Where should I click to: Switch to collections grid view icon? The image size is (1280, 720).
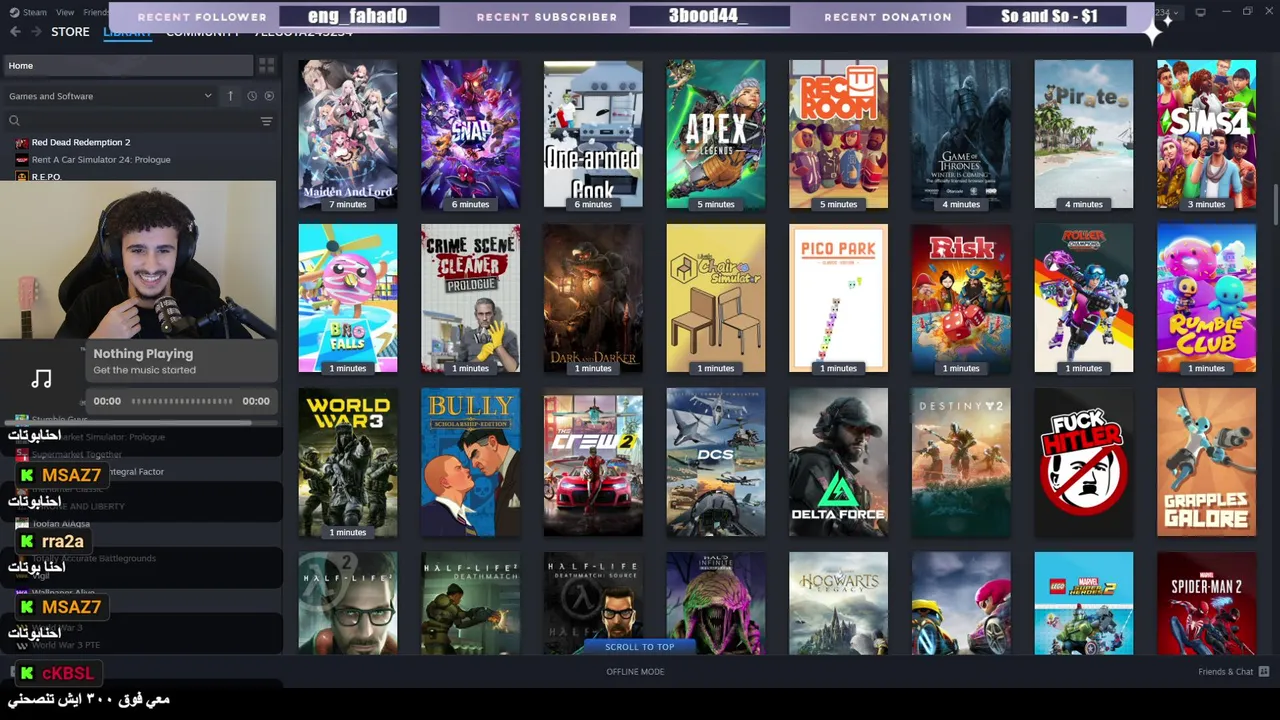coord(266,65)
